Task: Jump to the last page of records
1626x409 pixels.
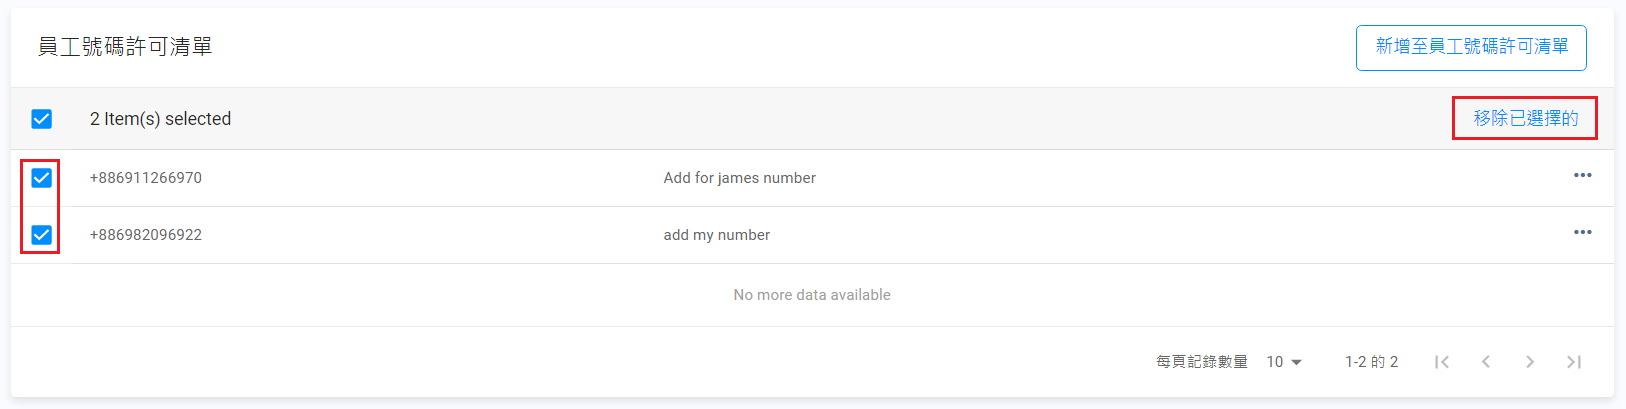Action: click(1574, 362)
